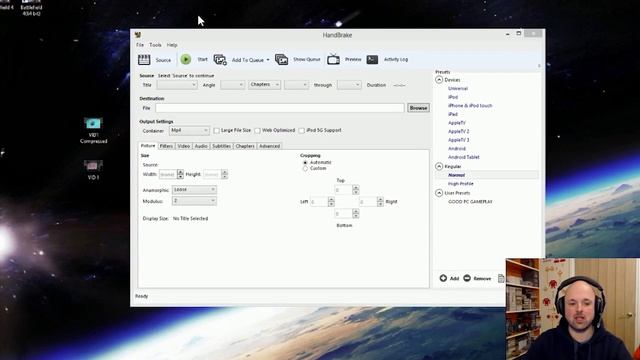Click the Top crop stepper
The height and width of the screenshot is (360, 640).
click(x=356, y=190)
